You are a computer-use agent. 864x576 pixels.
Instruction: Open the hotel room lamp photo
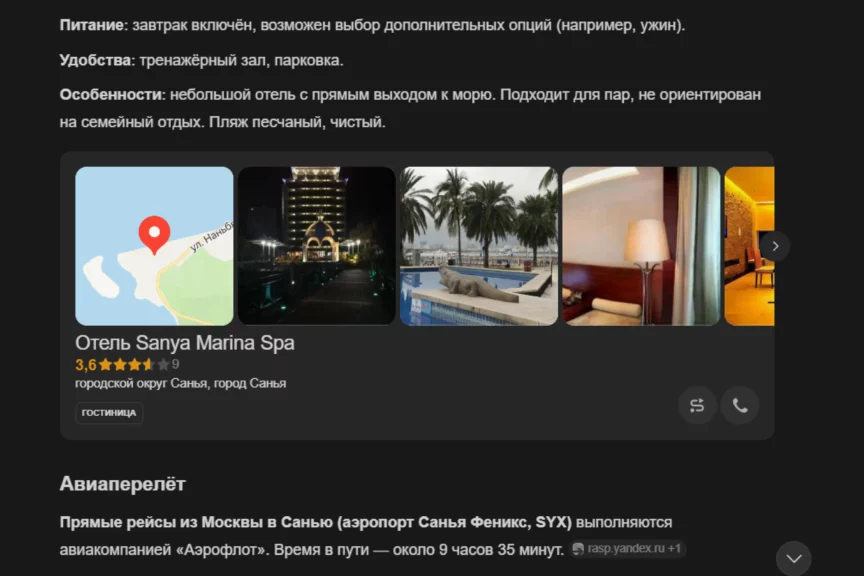click(x=641, y=246)
